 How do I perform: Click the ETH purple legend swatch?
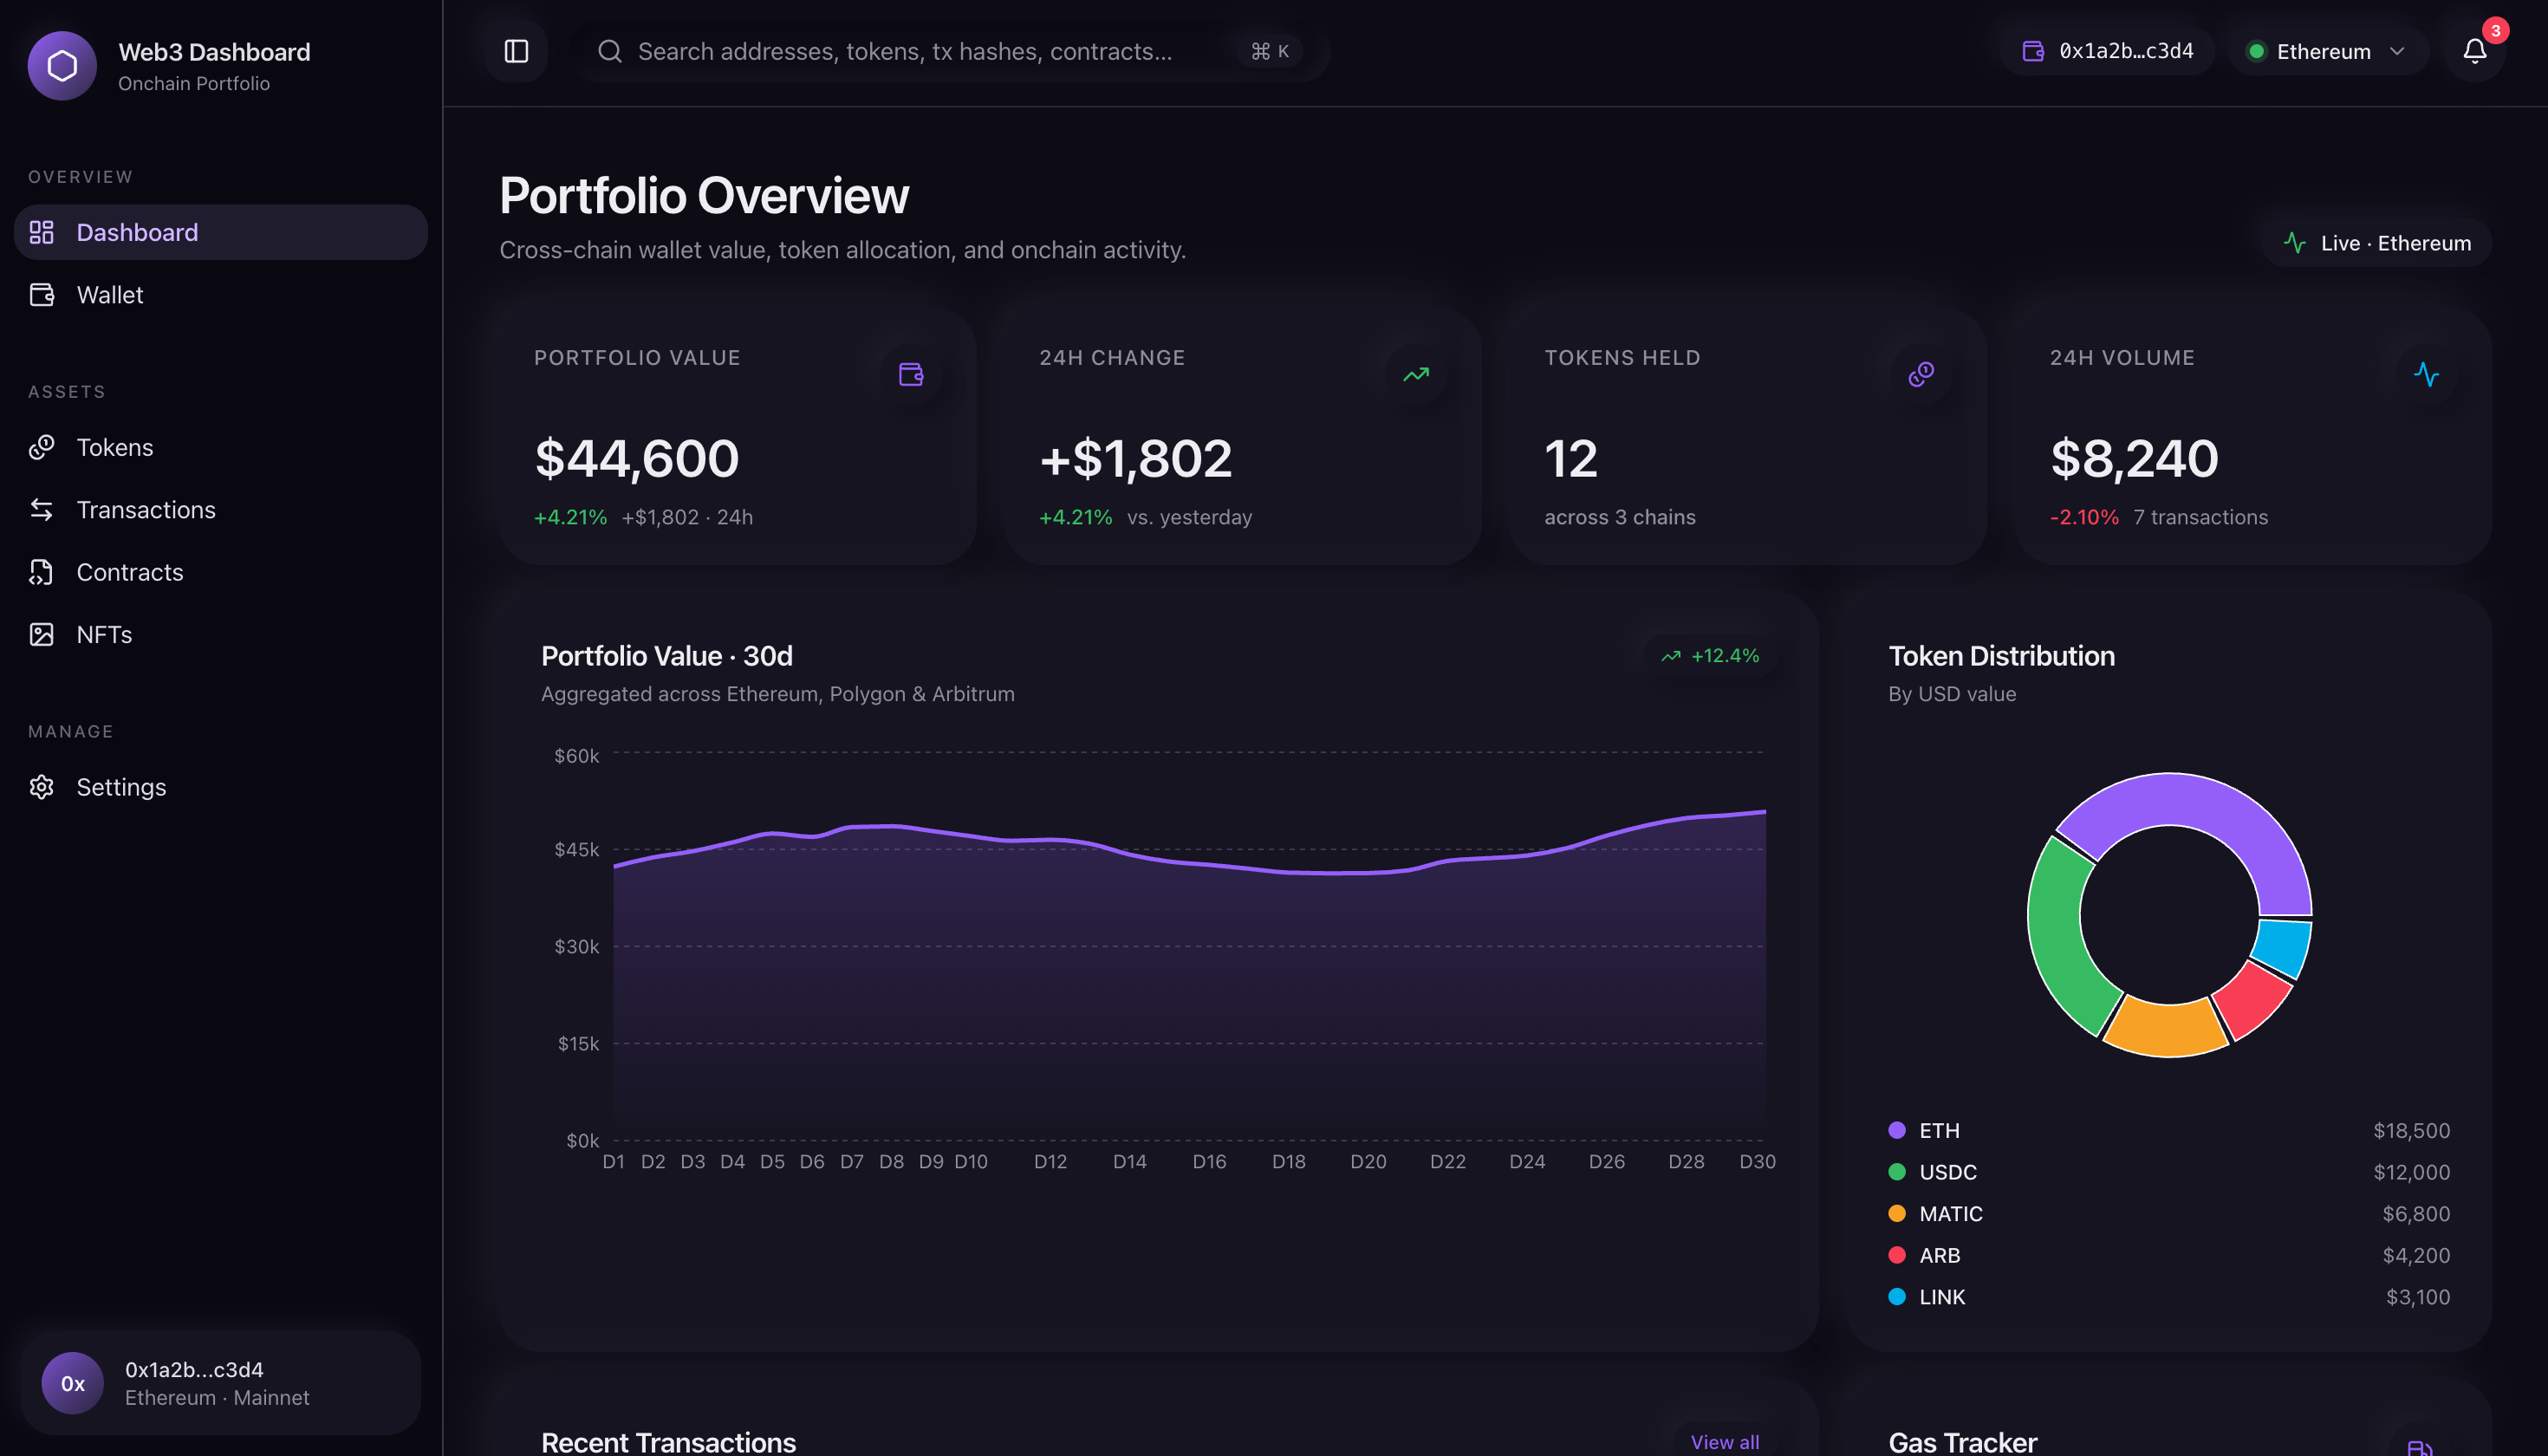pyautogui.click(x=1897, y=1130)
